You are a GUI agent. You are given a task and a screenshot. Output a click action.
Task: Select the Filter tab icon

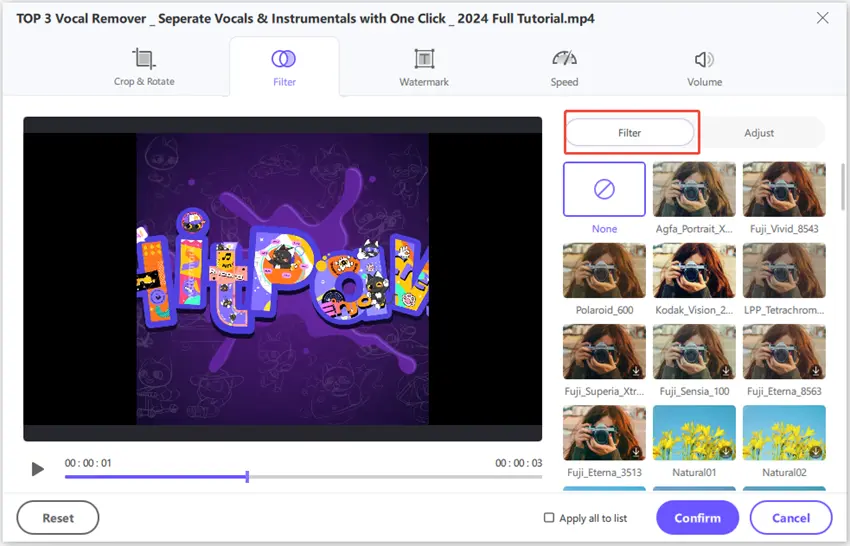point(284,59)
